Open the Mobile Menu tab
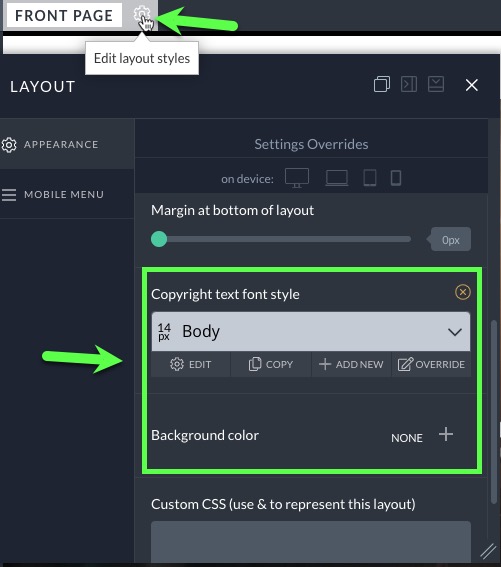 pos(67,195)
